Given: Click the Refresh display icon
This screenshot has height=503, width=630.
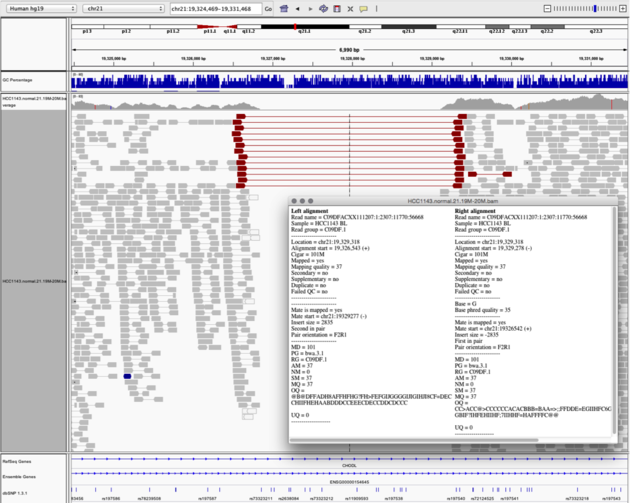Looking at the screenshot, I should coord(323,8).
